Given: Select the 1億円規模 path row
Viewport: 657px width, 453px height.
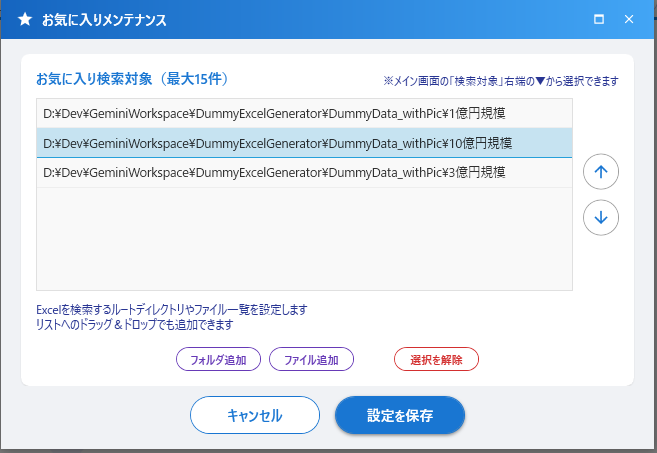Looking at the screenshot, I should (x=304, y=114).
